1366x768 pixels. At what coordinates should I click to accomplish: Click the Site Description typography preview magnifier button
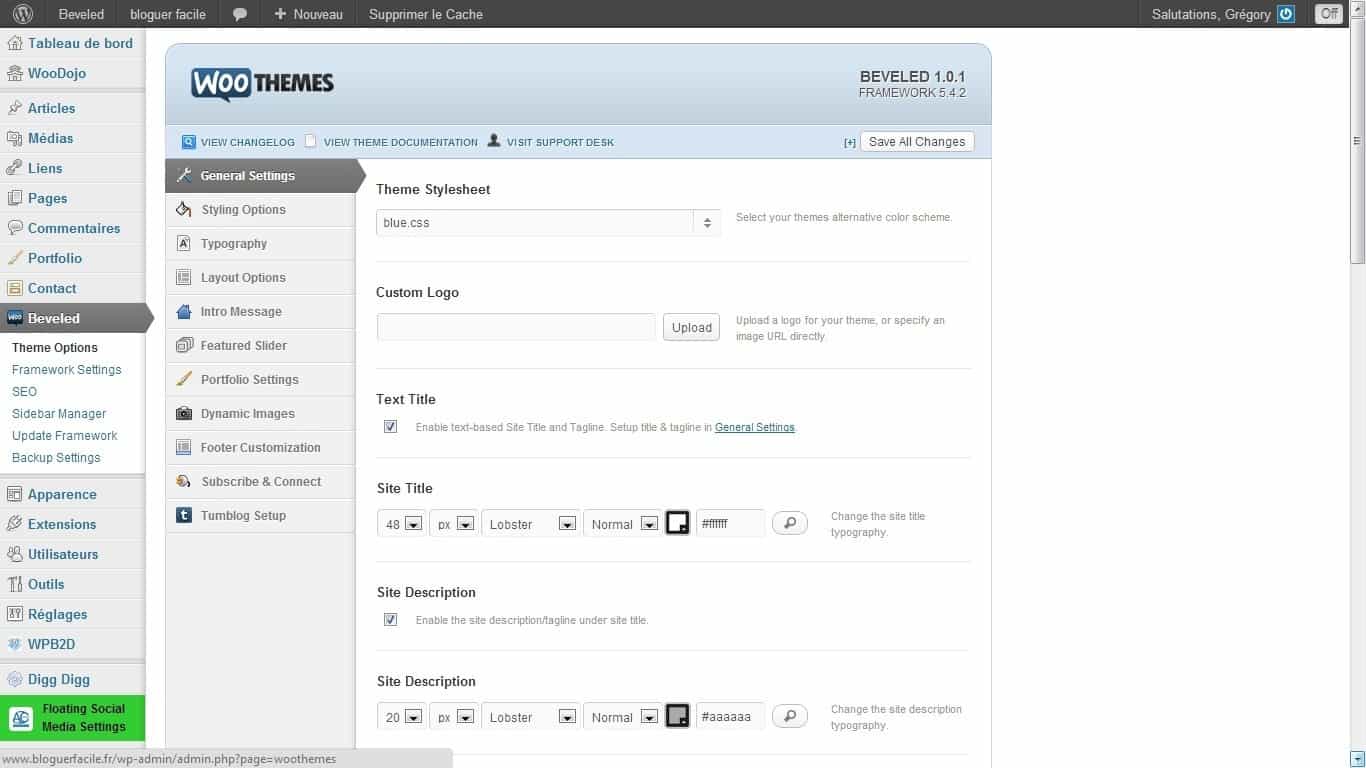(x=790, y=716)
